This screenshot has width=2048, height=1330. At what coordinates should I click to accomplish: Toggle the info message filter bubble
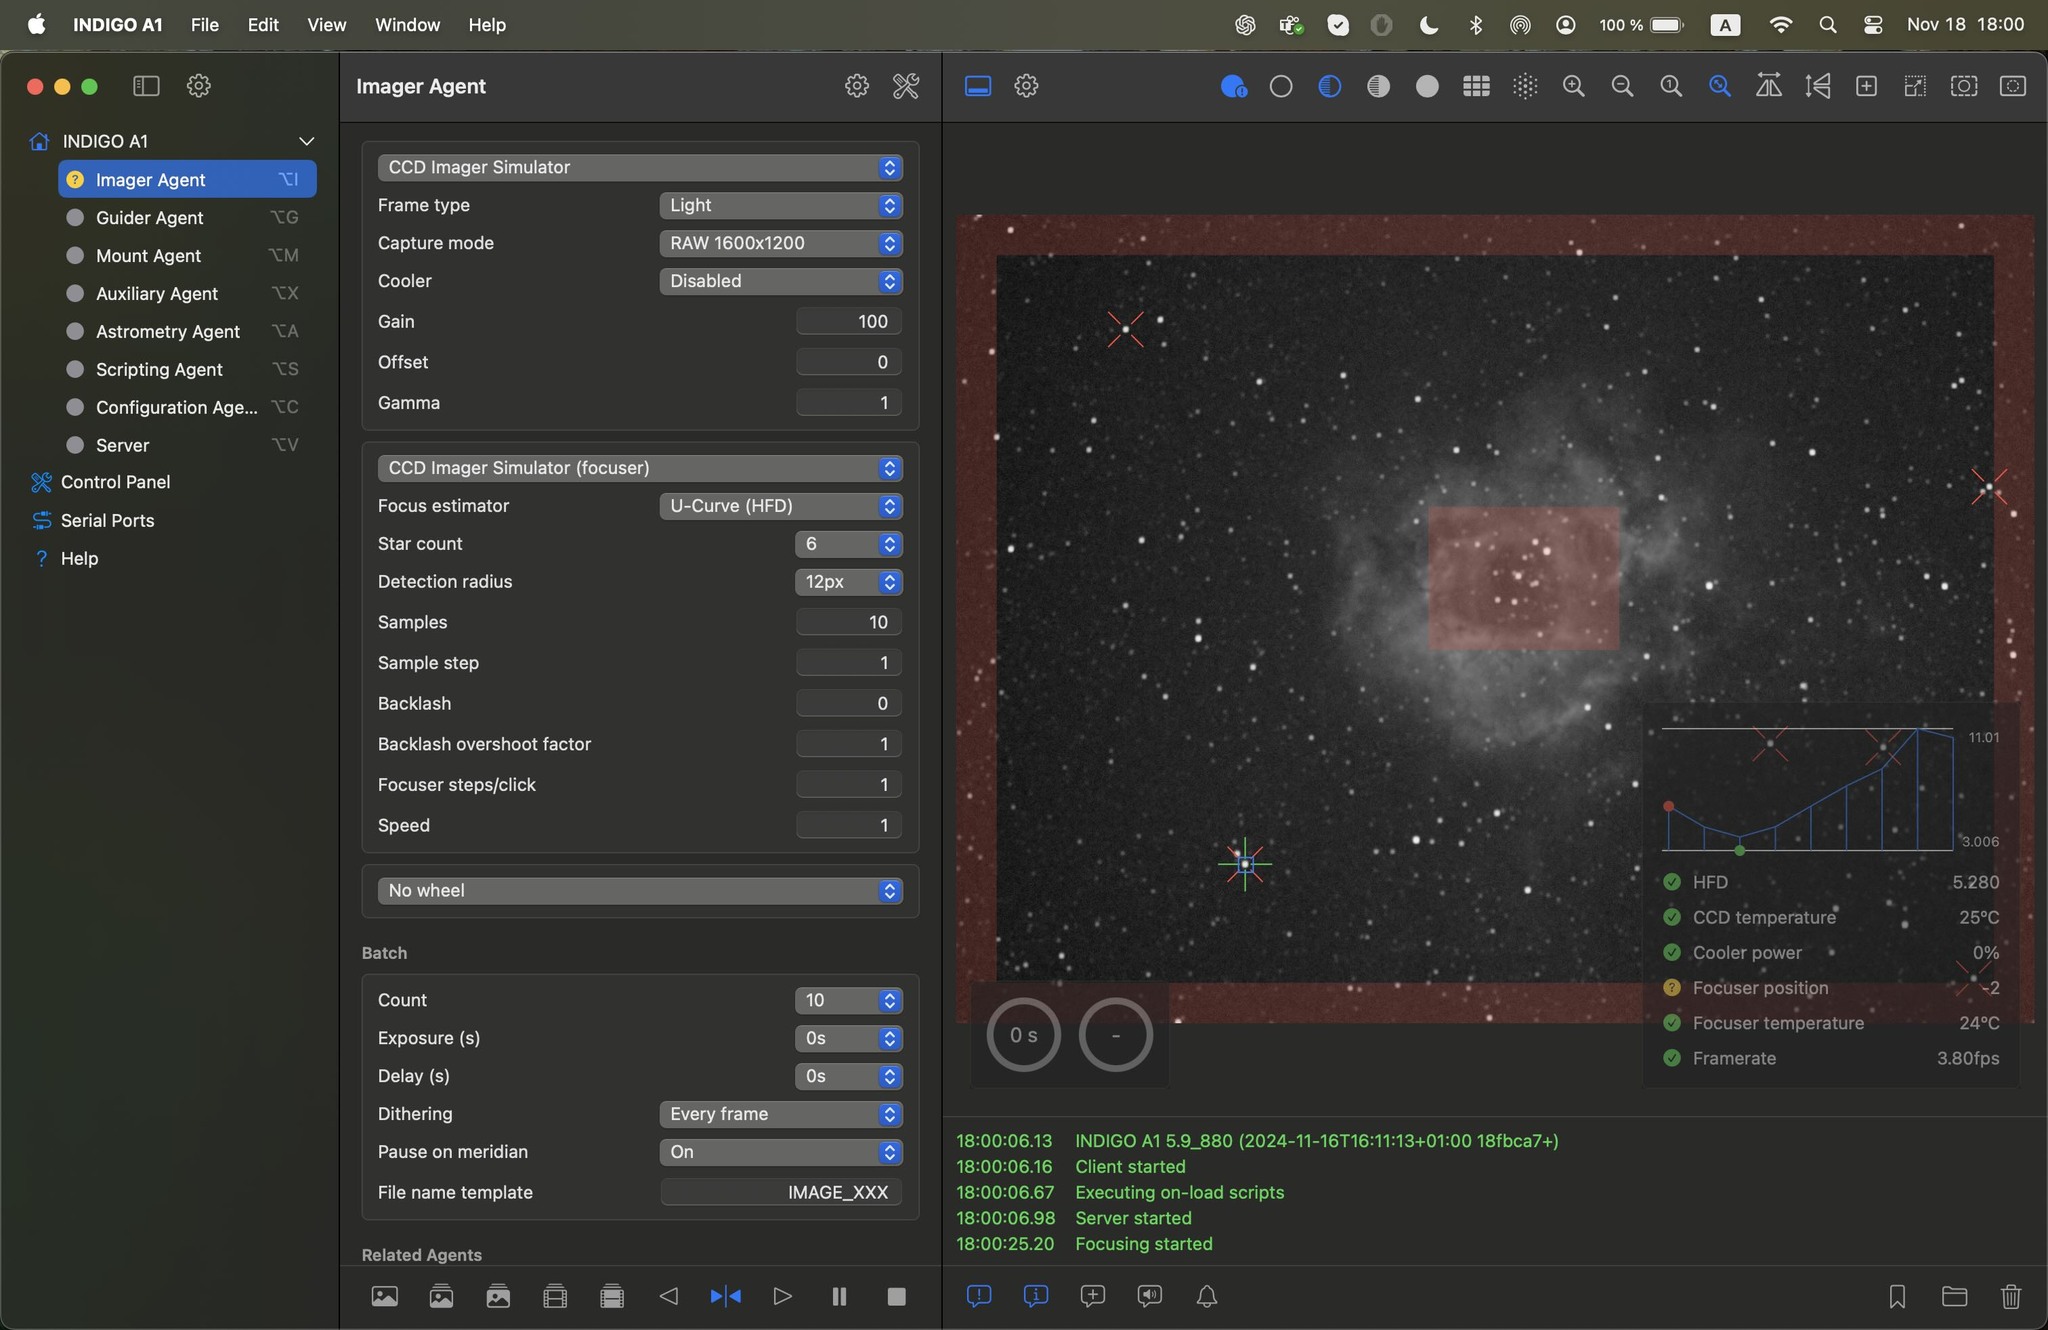(x=1036, y=1296)
